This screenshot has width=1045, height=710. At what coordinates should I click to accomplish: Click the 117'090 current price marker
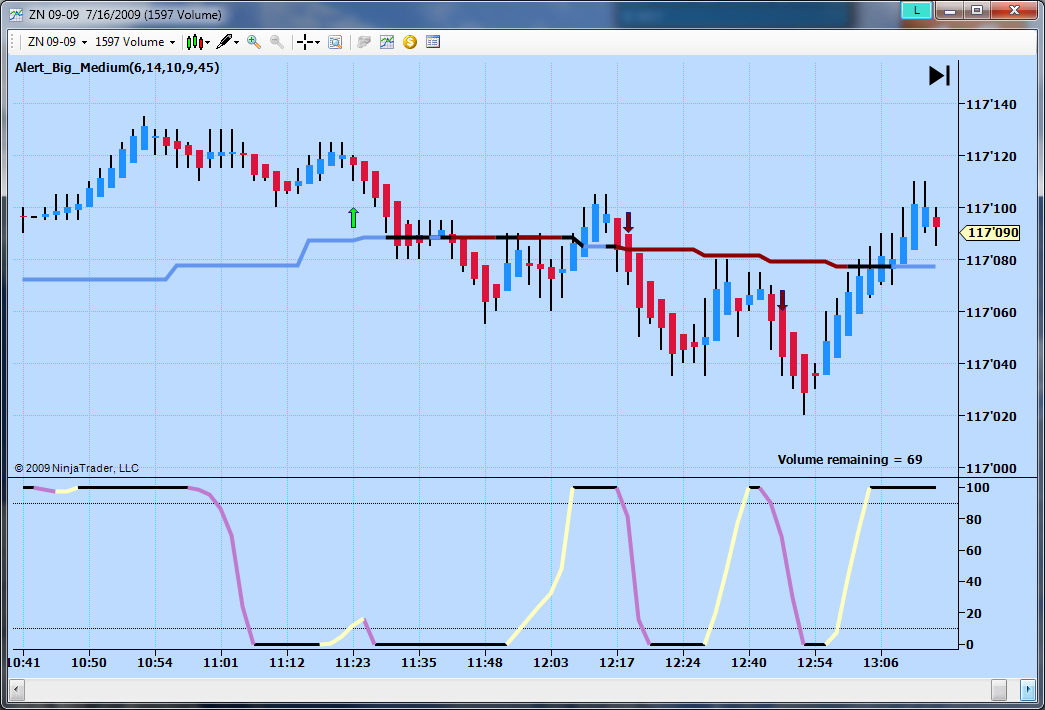coord(990,233)
